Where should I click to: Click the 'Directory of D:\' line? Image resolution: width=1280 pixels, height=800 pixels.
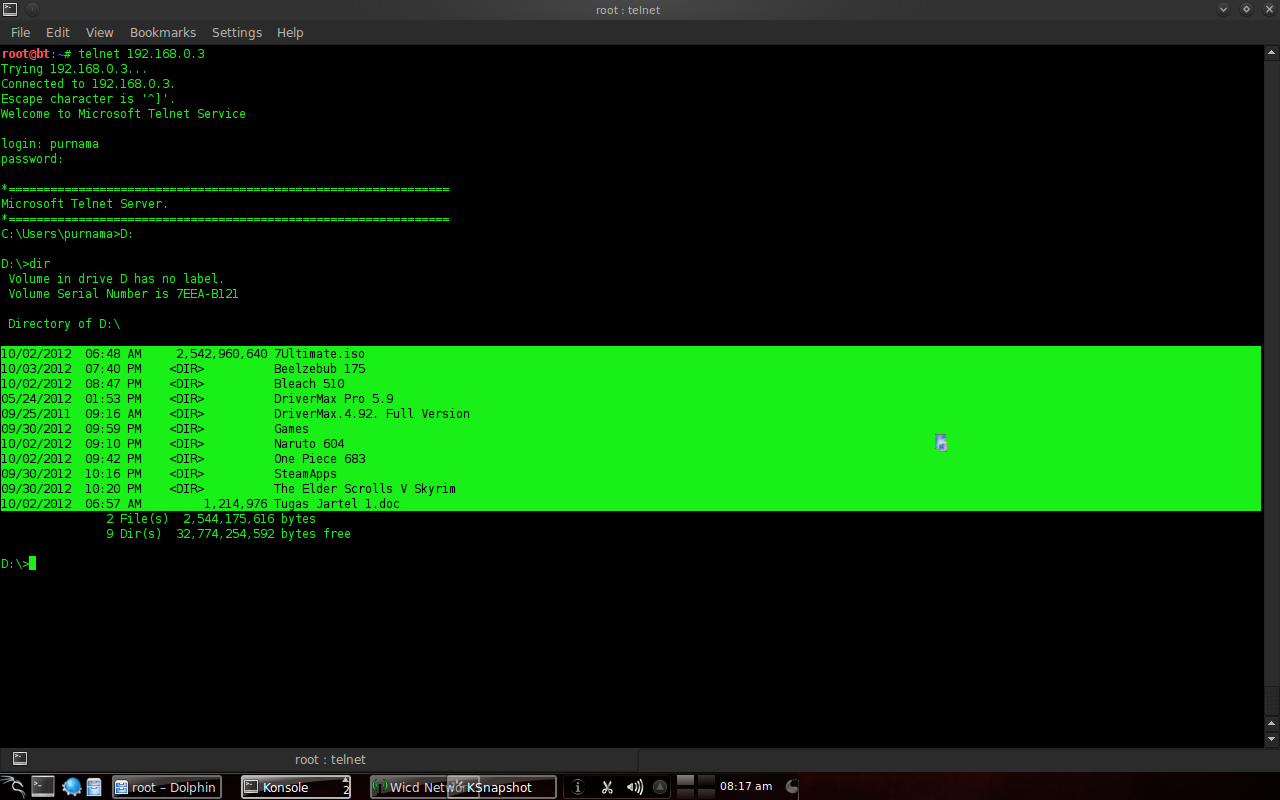64,324
